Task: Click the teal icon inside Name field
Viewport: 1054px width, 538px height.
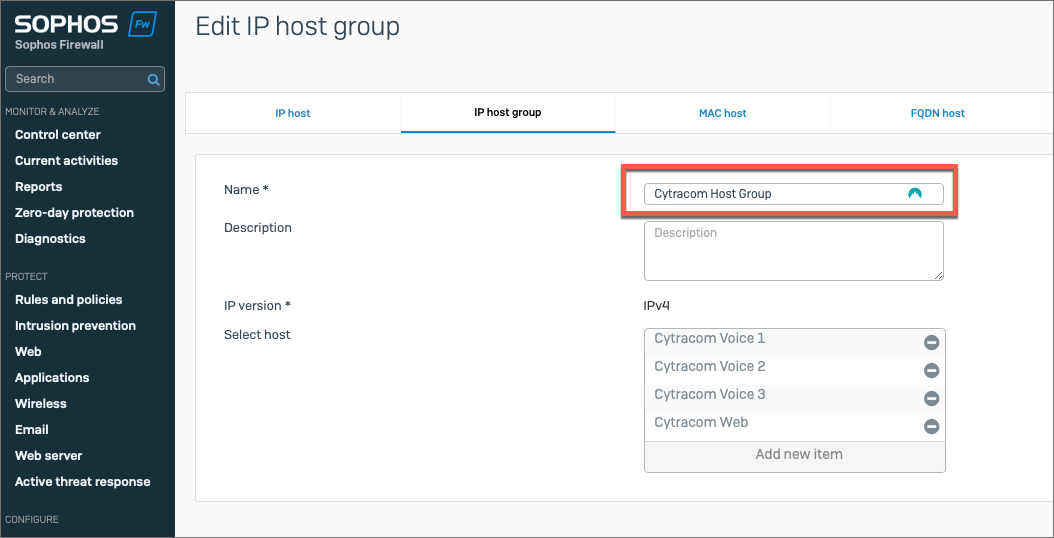Action: [x=914, y=194]
